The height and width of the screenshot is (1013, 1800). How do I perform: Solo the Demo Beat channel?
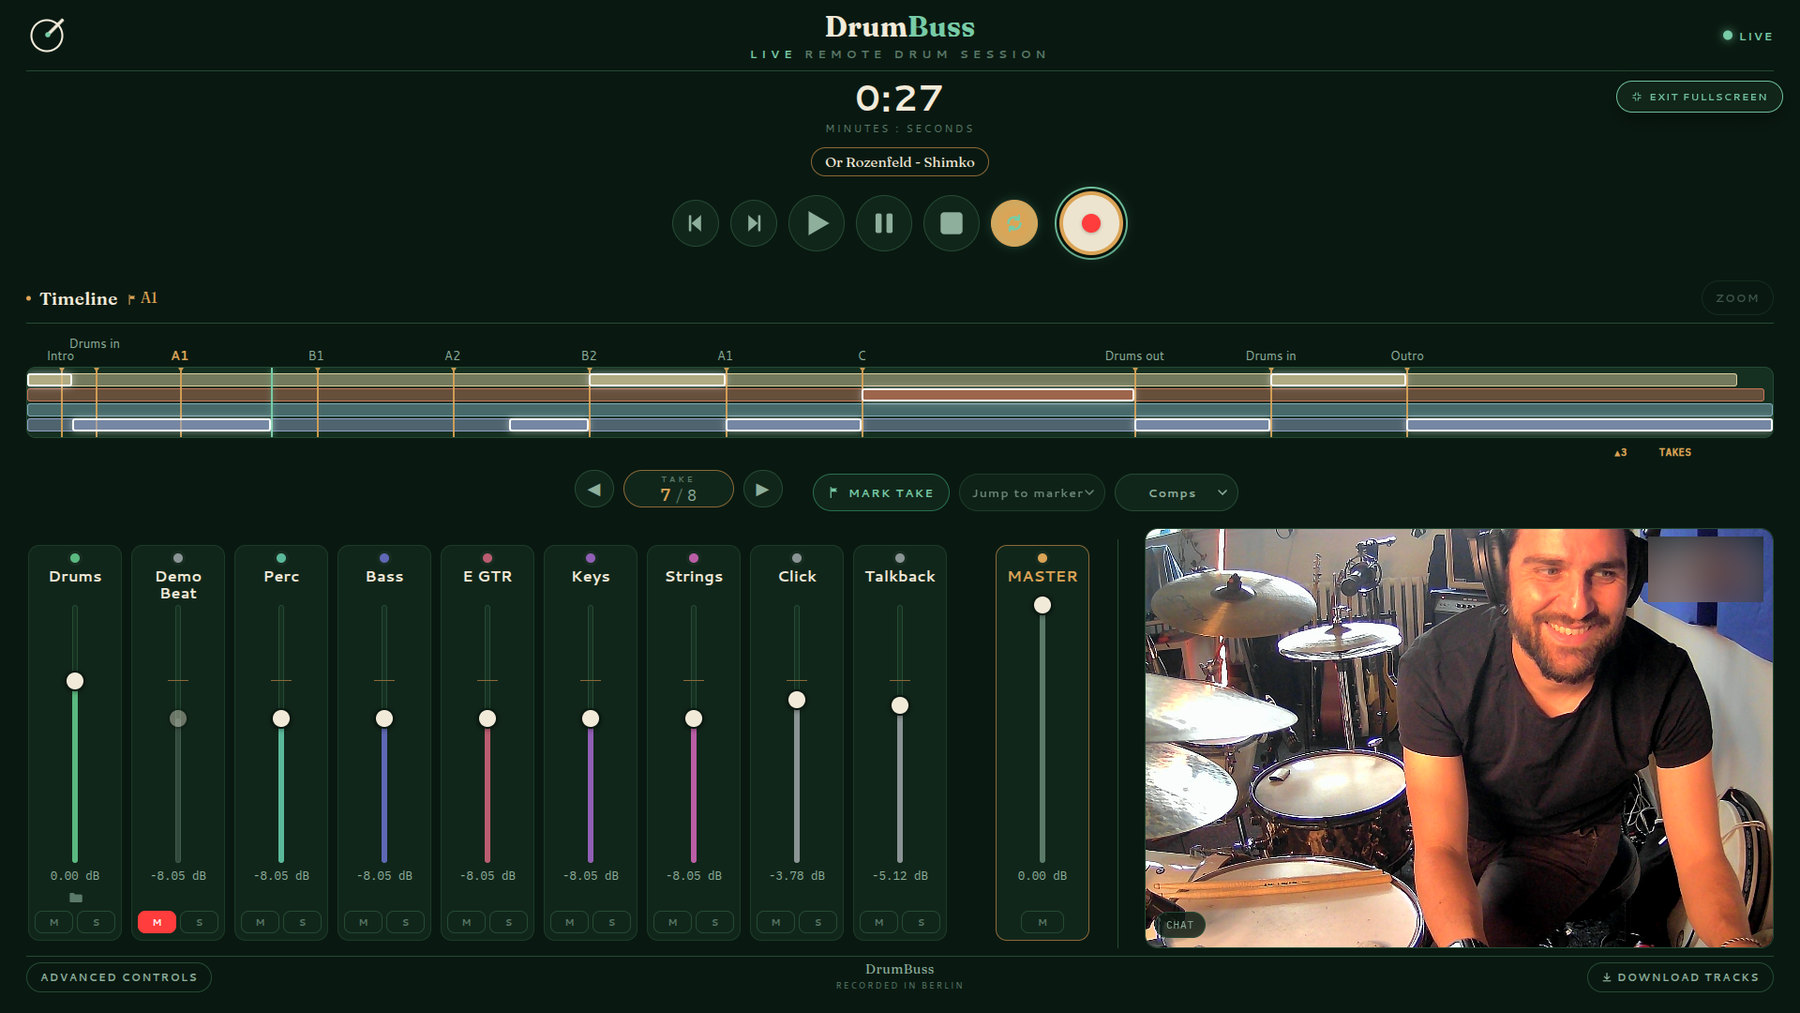tap(199, 922)
